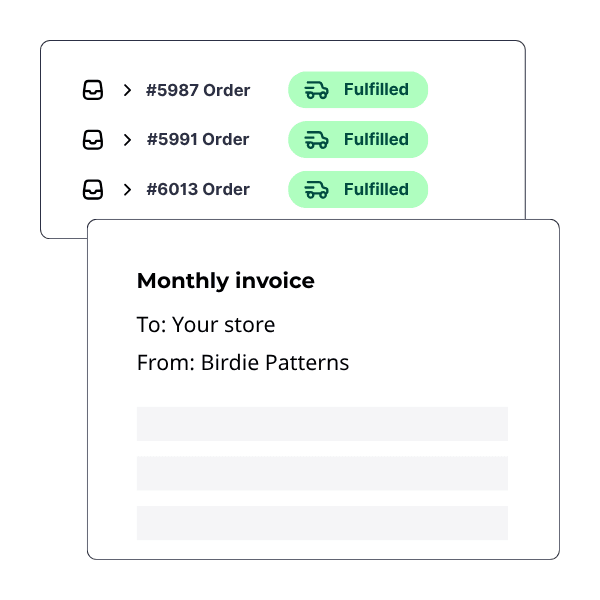Viewport: 600px width, 600px height.
Task: Click the first gray invoice line placeholder
Action: point(322,424)
